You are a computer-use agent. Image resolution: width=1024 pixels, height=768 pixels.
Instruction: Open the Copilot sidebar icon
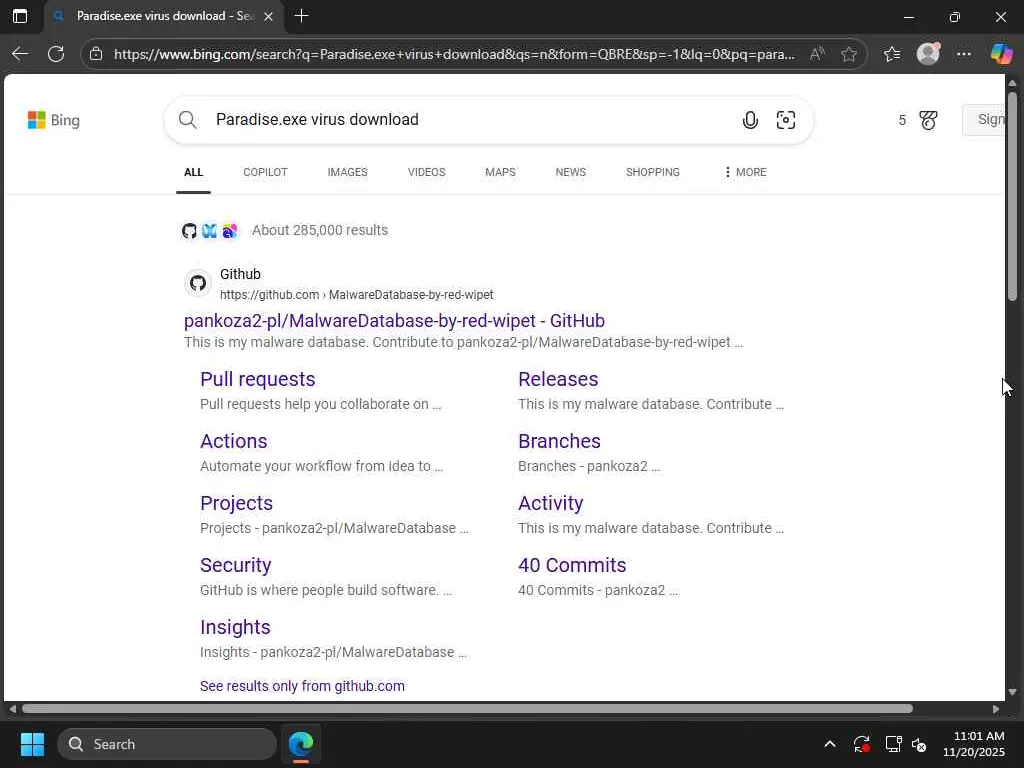point(1000,54)
